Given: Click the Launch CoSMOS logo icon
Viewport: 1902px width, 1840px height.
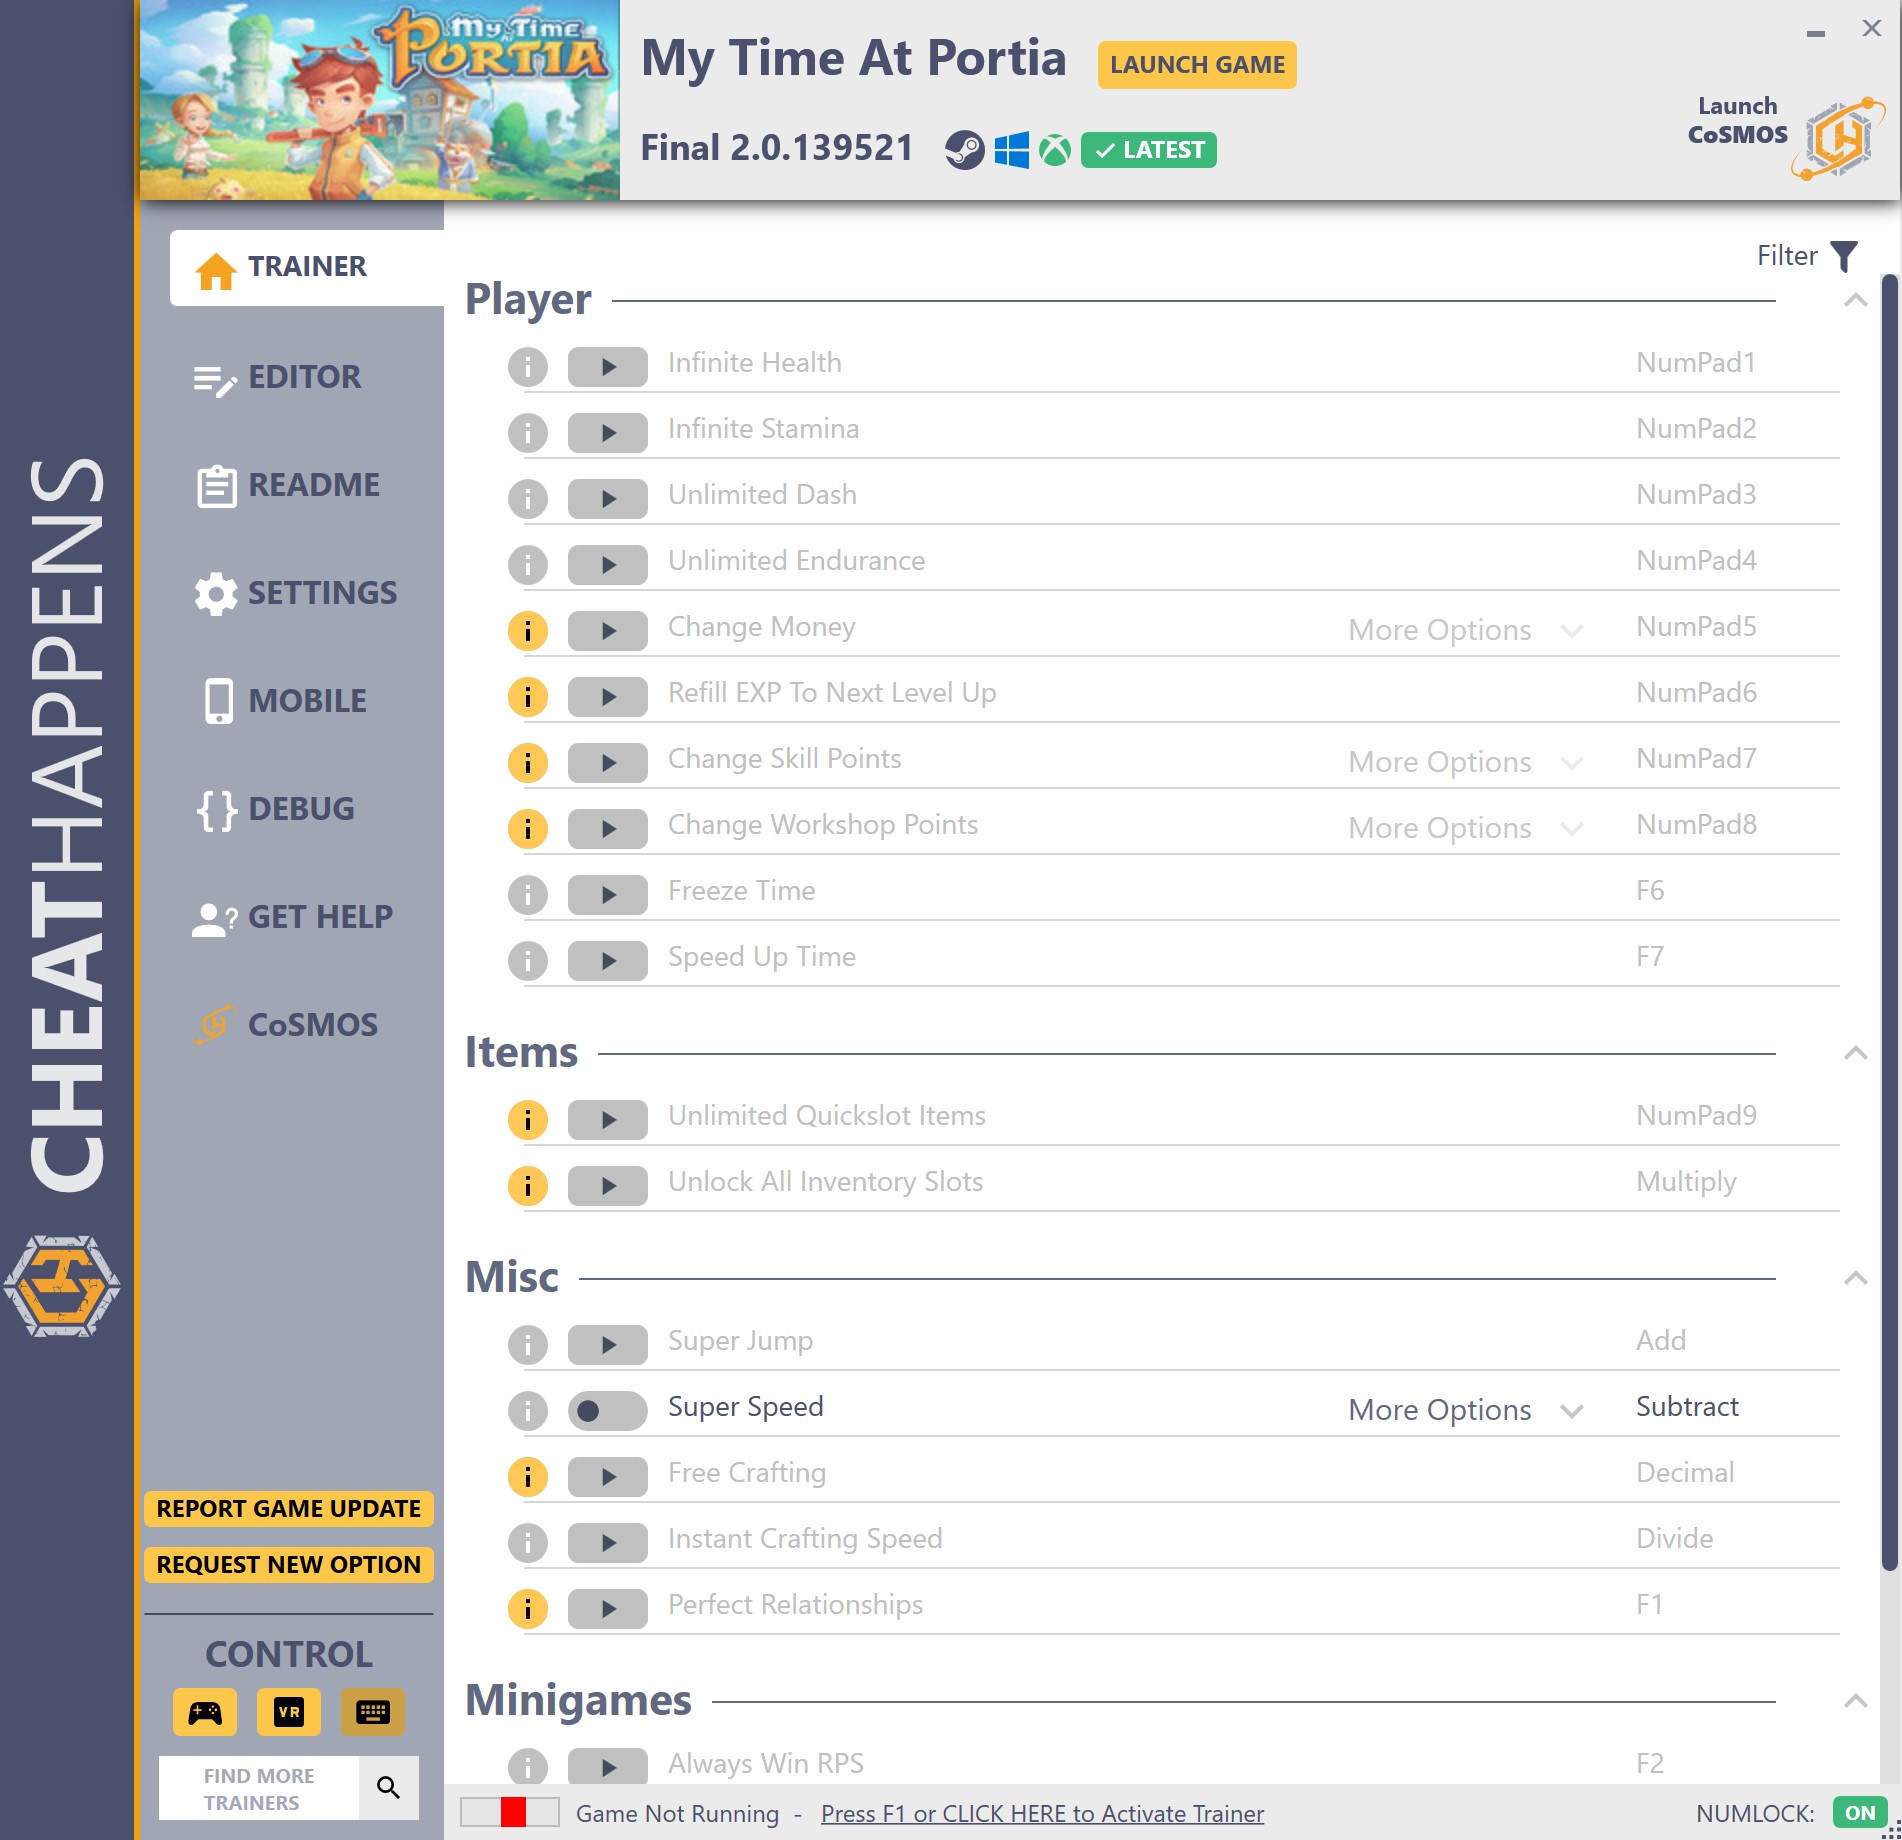Looking at the screenshot, I should pos(1839,138).
